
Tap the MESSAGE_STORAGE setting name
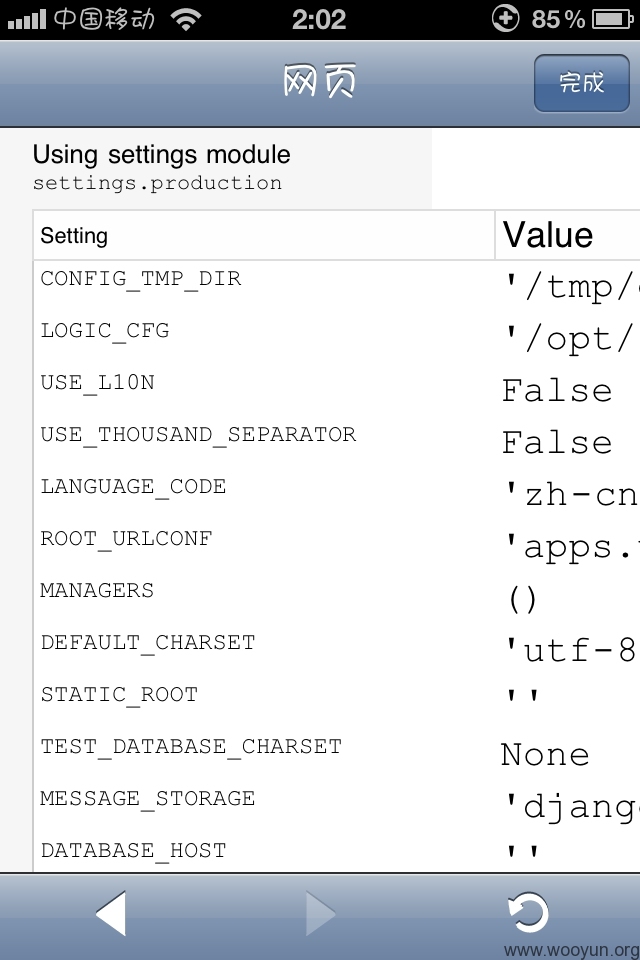pos(148,800)
